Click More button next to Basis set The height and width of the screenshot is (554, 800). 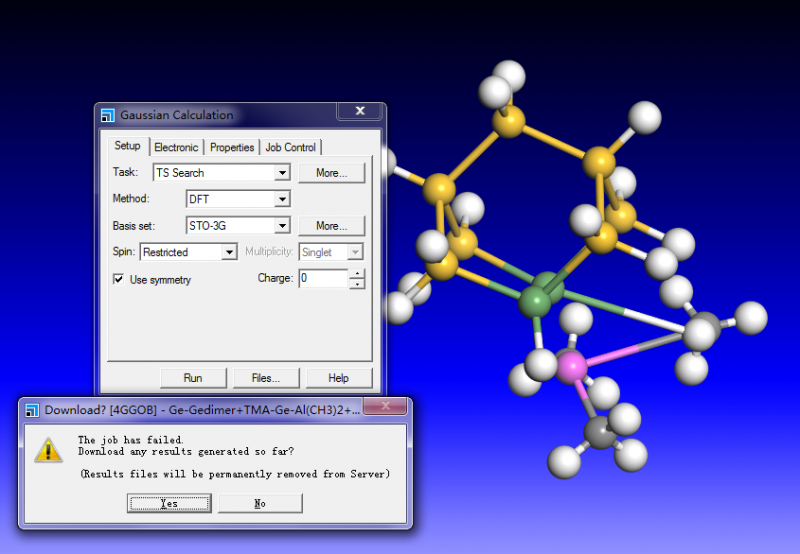tap(332, 225)
